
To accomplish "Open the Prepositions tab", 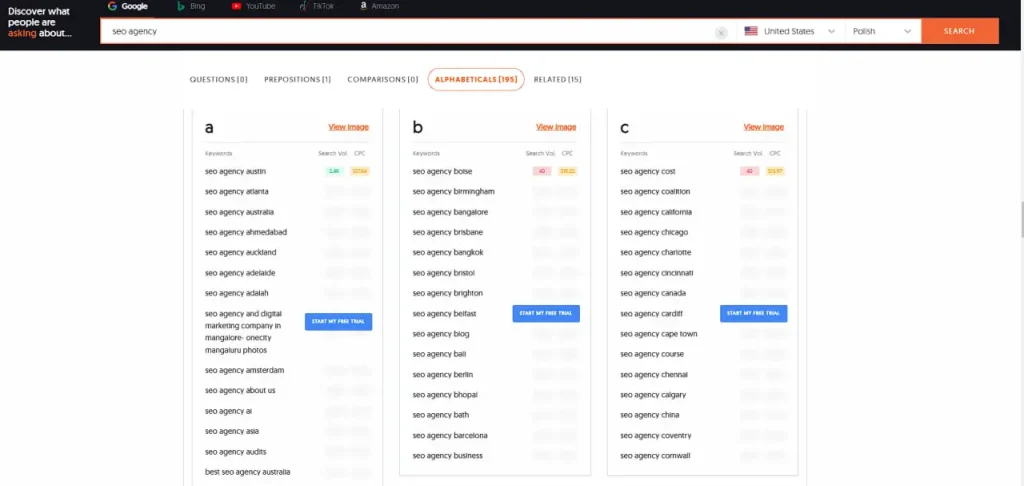I will [x=297, y=79].
